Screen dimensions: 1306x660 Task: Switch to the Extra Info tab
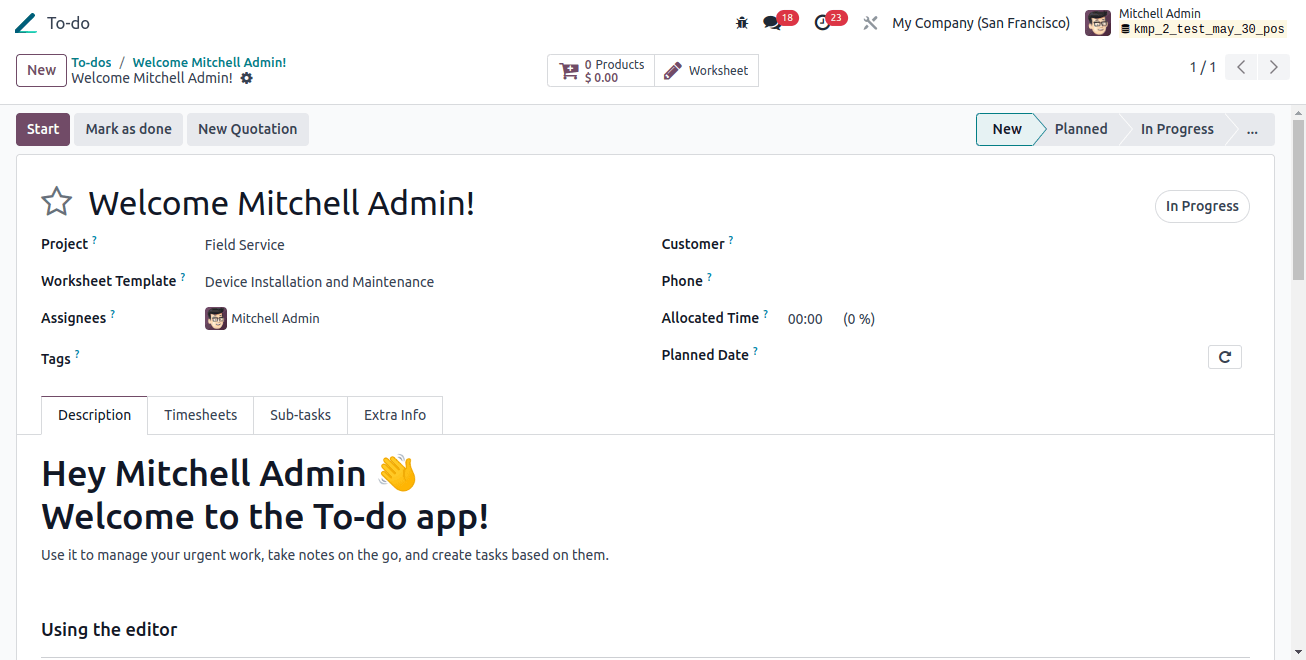coord(395,415)
